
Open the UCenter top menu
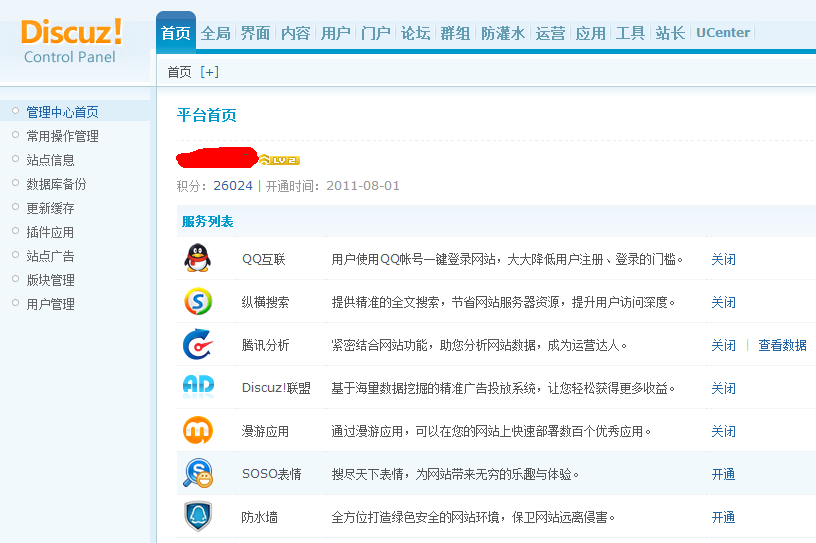pos(723,33)
